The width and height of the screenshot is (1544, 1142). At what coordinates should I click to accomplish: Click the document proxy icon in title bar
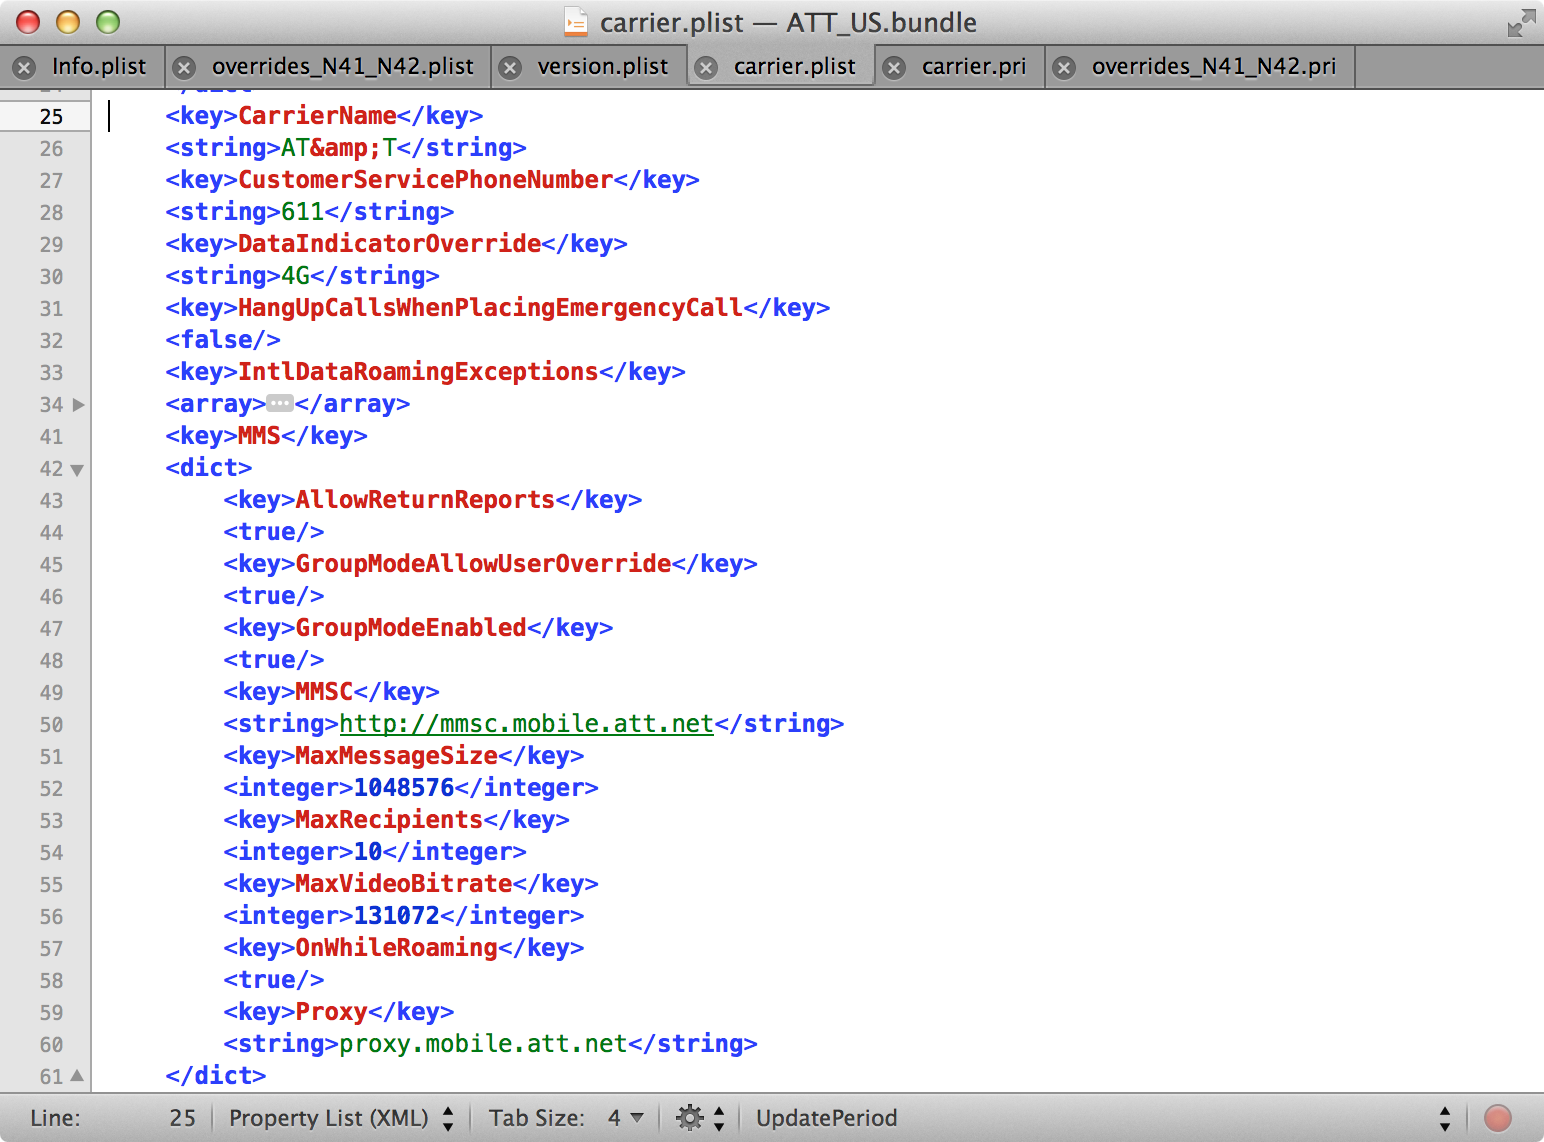[576, 22]
